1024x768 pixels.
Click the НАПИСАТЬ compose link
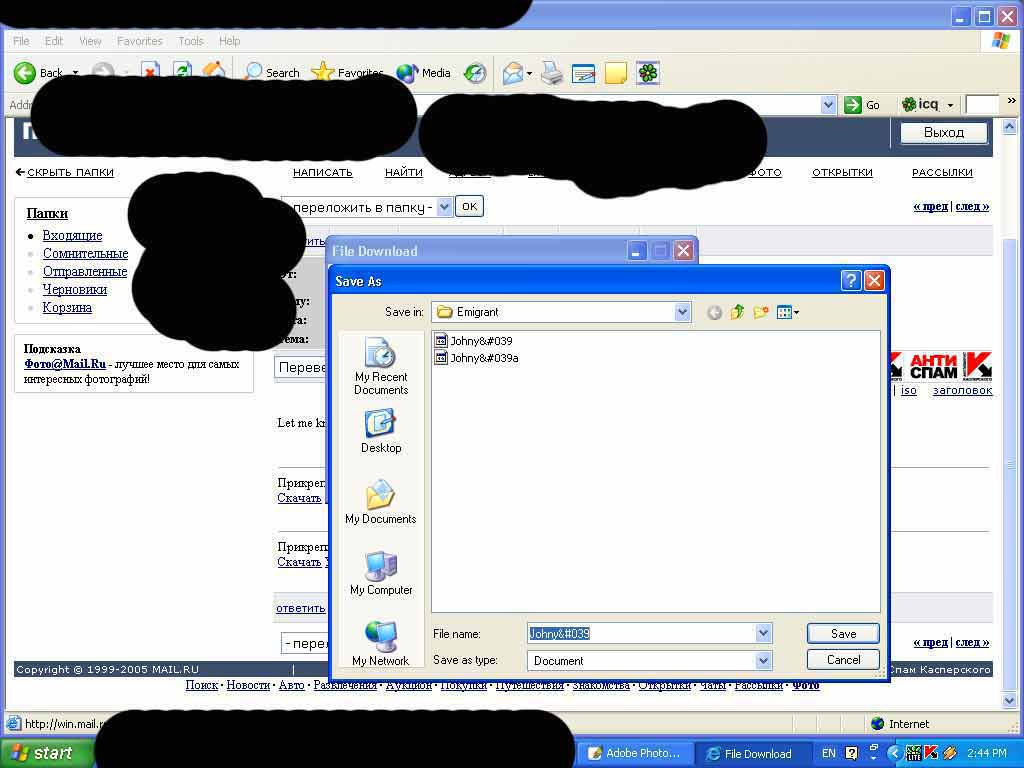click(x=323, y=172)
